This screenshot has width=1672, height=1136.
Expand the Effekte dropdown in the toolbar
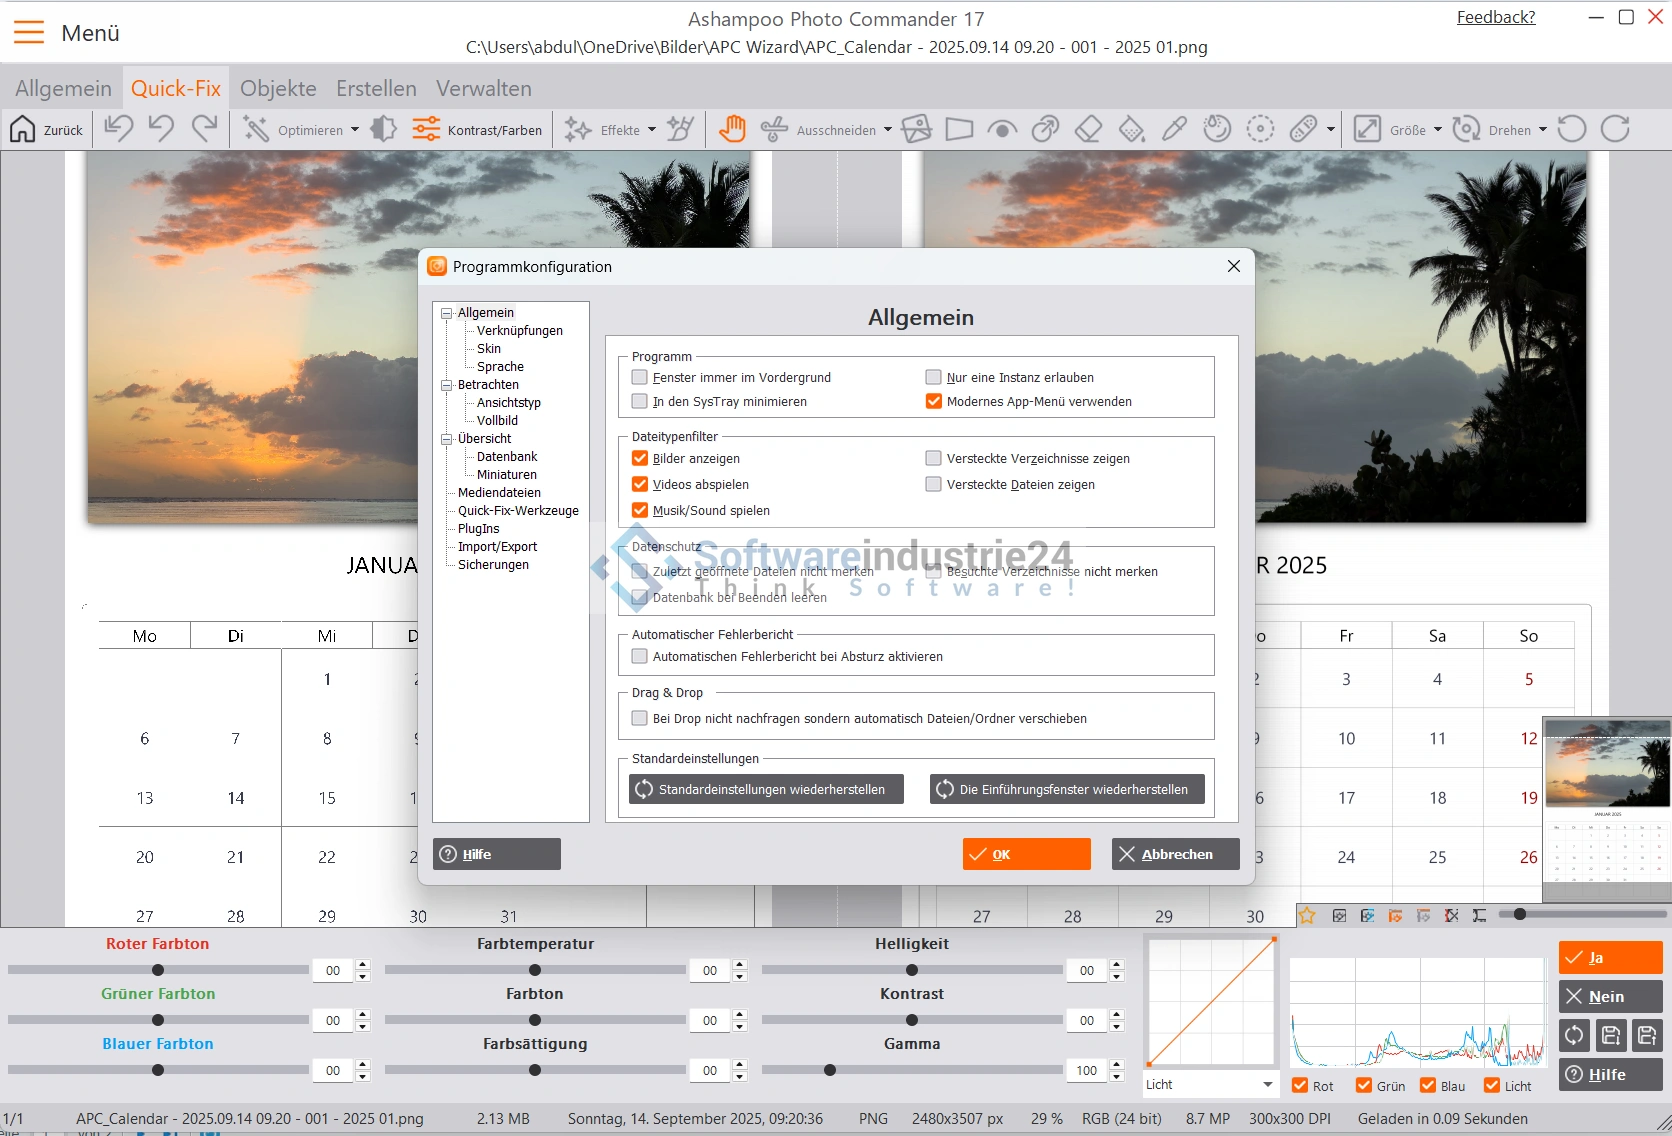pyautogui.click(x=651, y=130)
